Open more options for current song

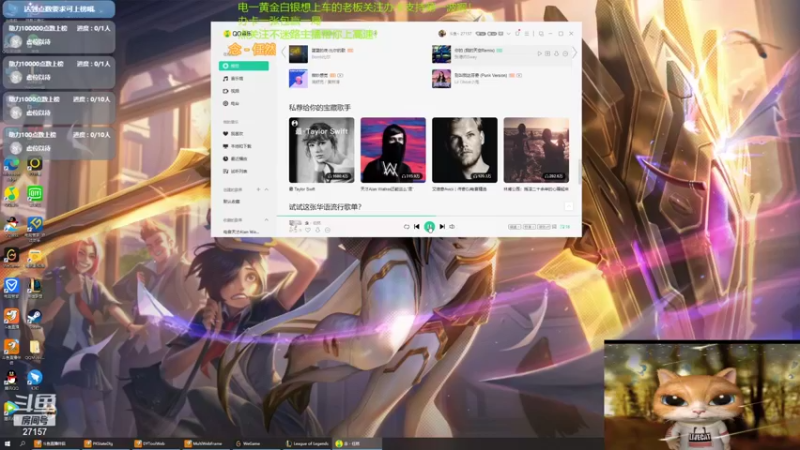[328, 230]
